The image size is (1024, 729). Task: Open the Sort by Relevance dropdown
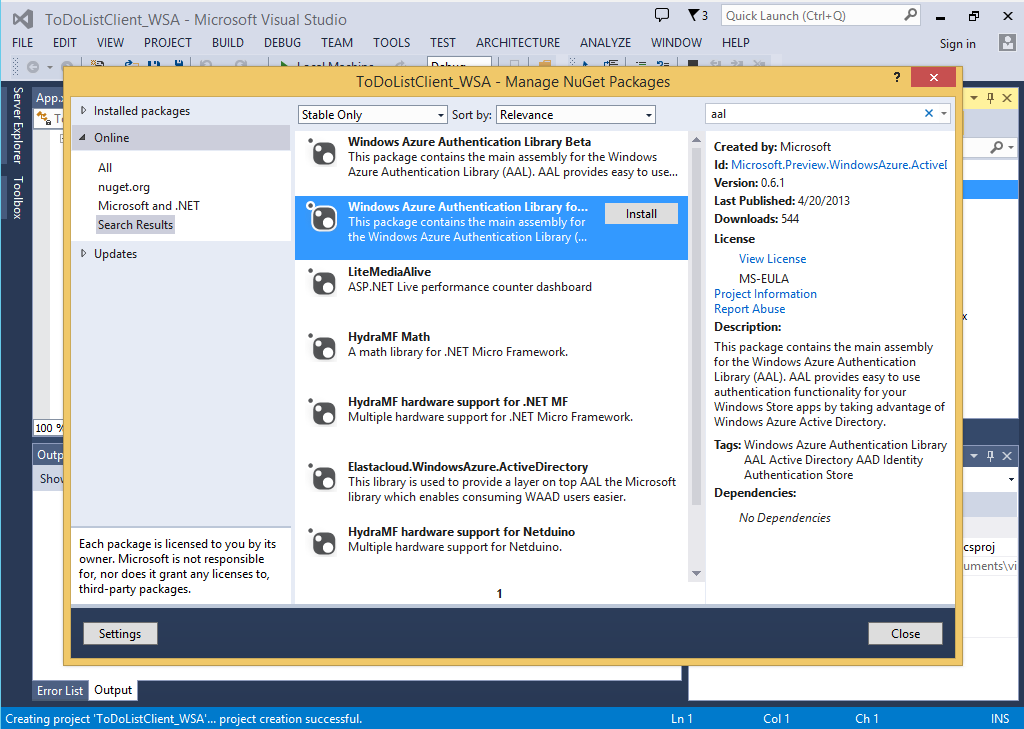pyautogui.click(x=576, y=115)
